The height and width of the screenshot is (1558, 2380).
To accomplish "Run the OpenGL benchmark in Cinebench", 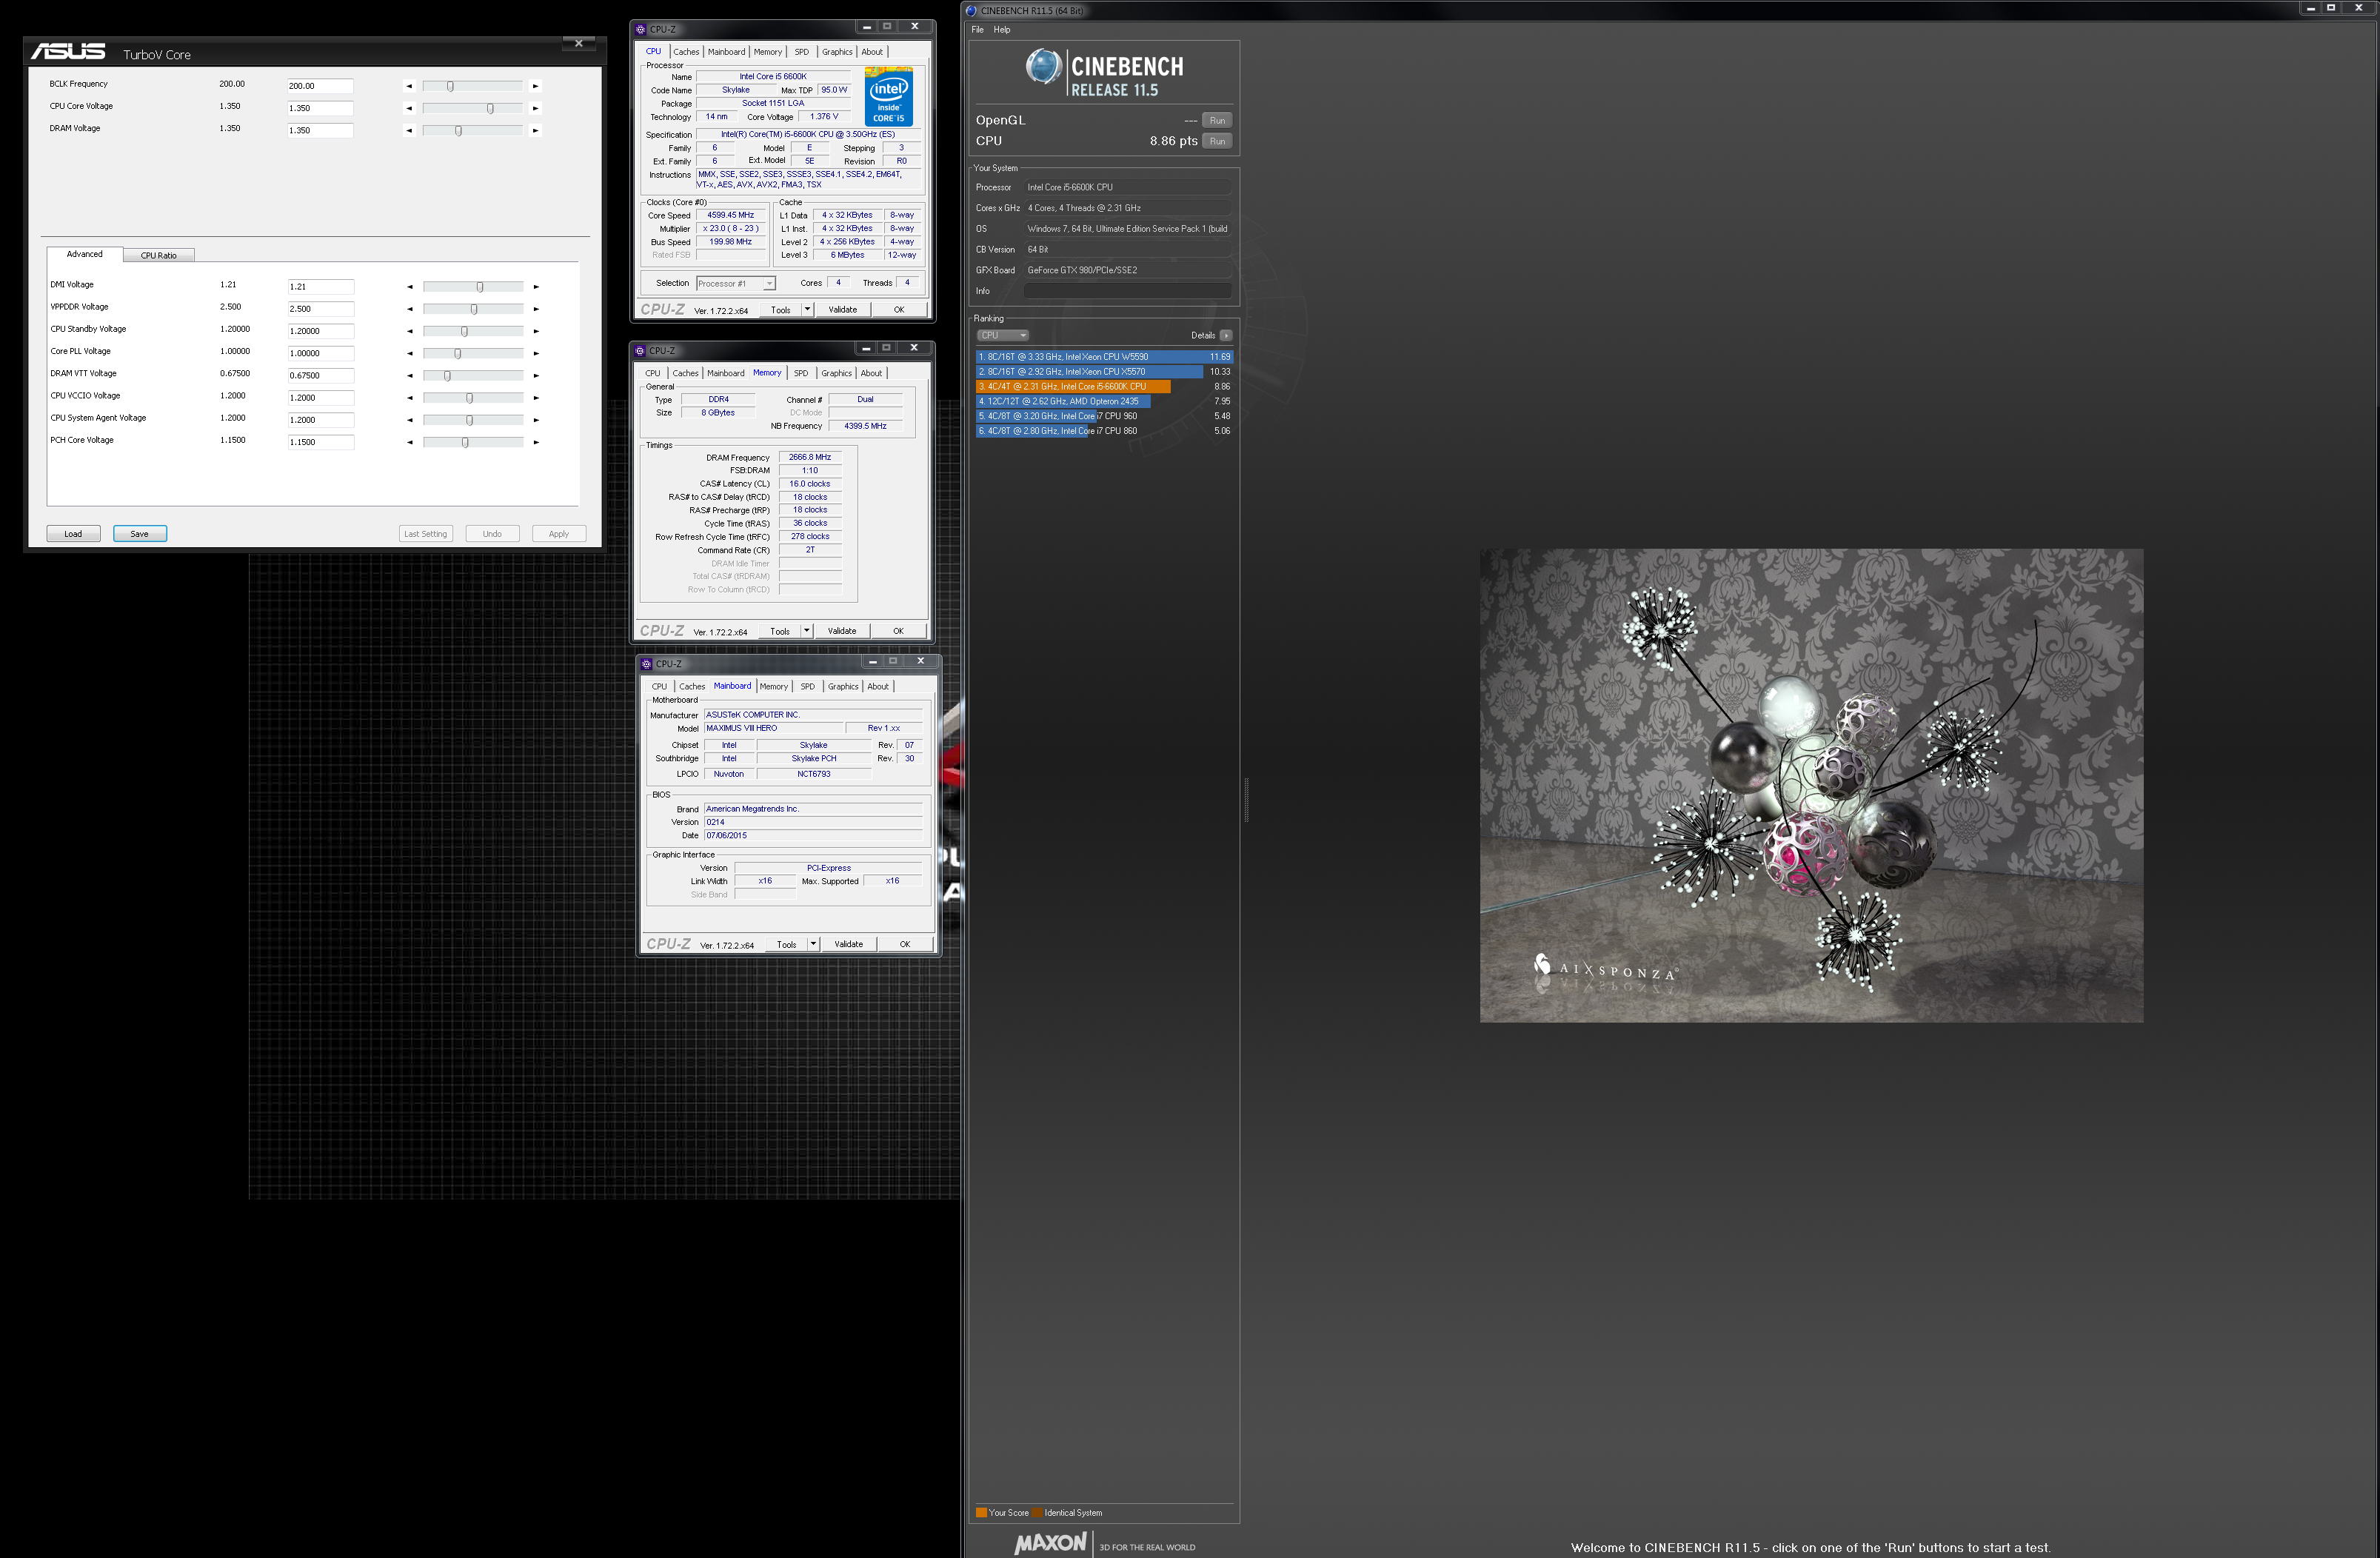I will [1217, 121].
